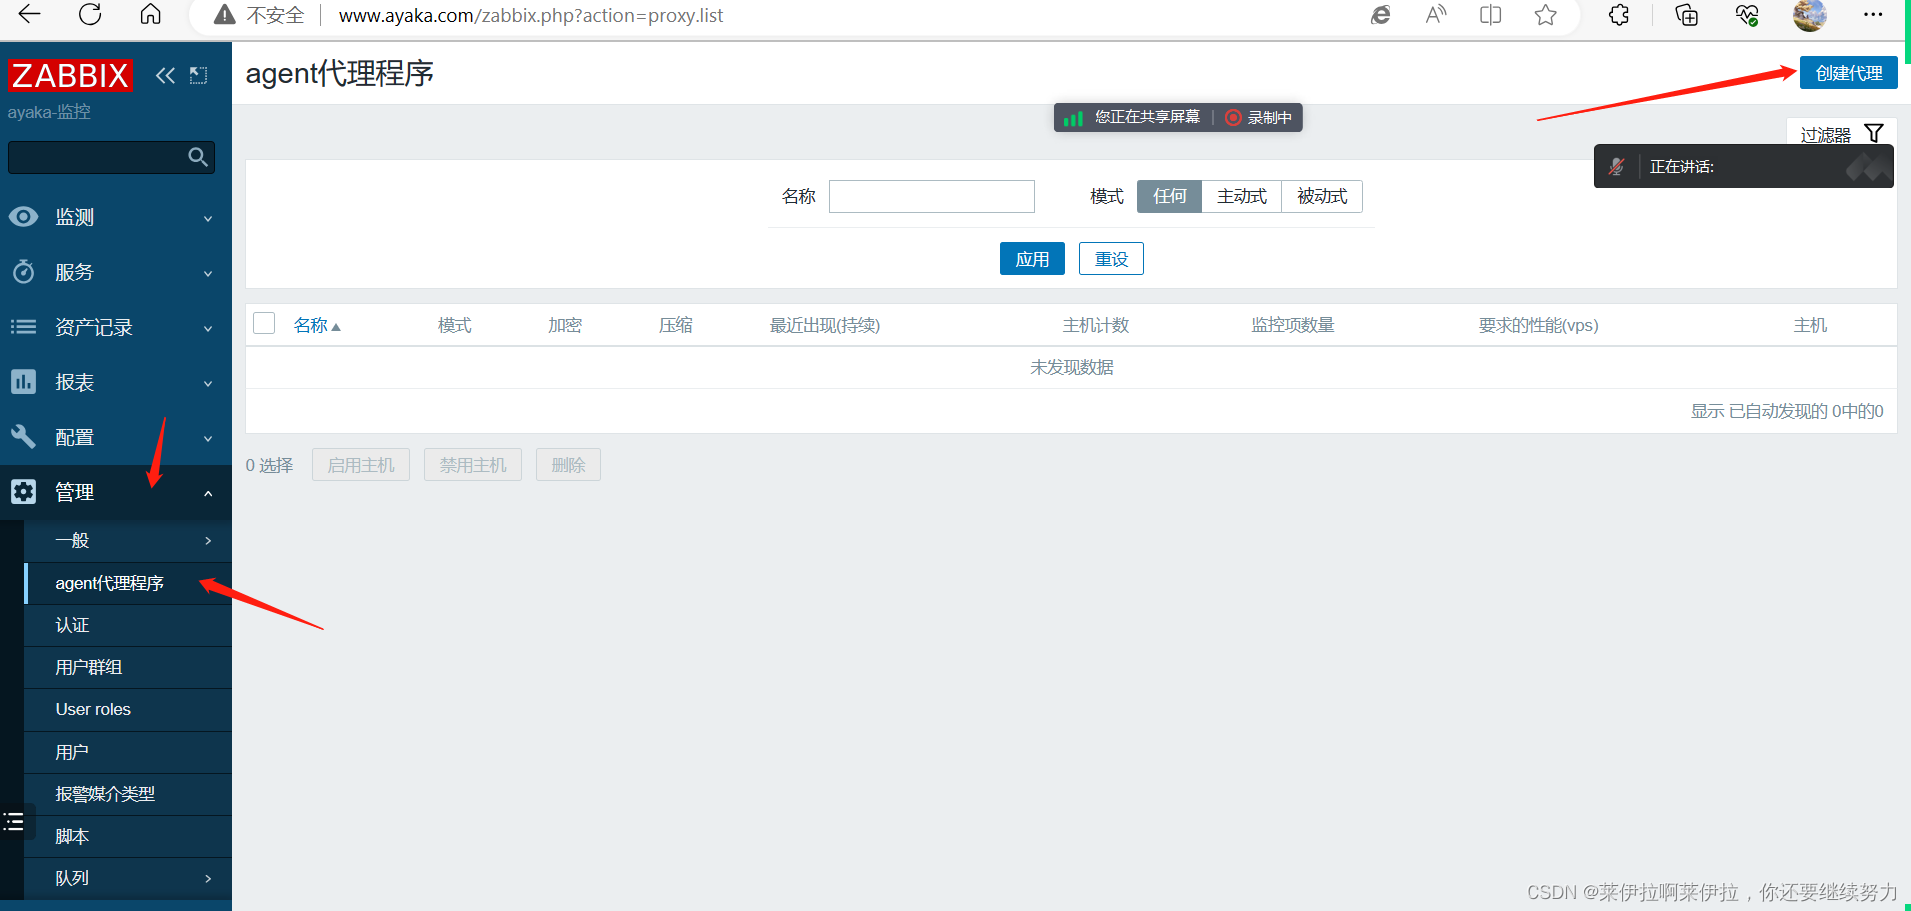Viewport: 1911px width, 911px height.
Task: Add page to favorites star
Action: click(1546, 15)
